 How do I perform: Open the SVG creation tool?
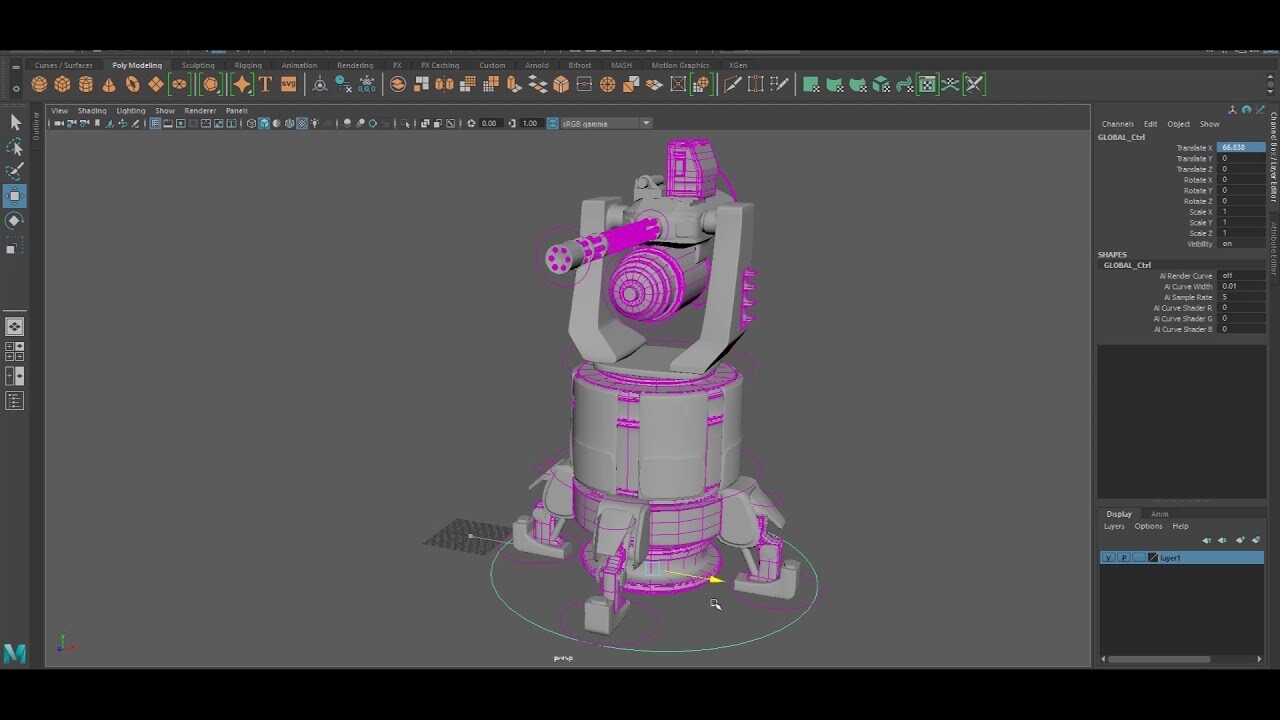pyautogui.click(x=289, y=84)
